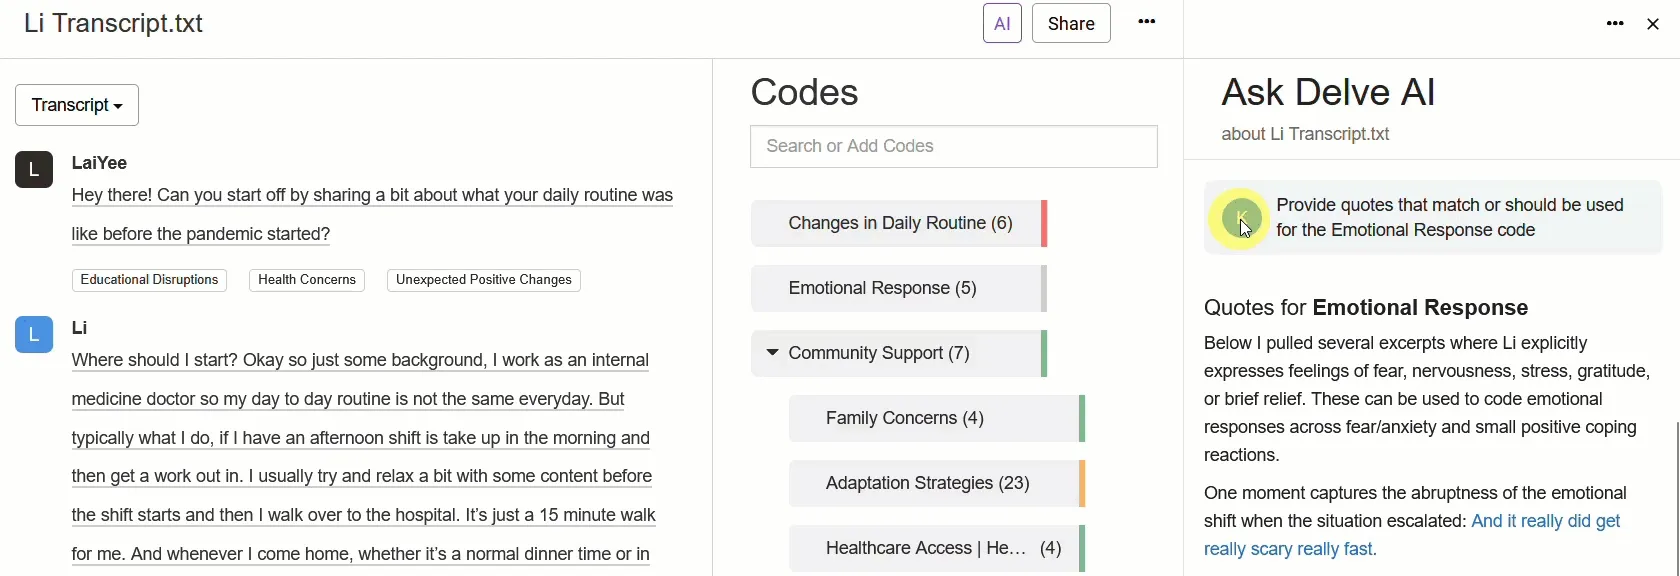The height and width of the screenshot is (576, 1680).
Task: Collapse the Community Support code group
Action: [x=771, y=353]
